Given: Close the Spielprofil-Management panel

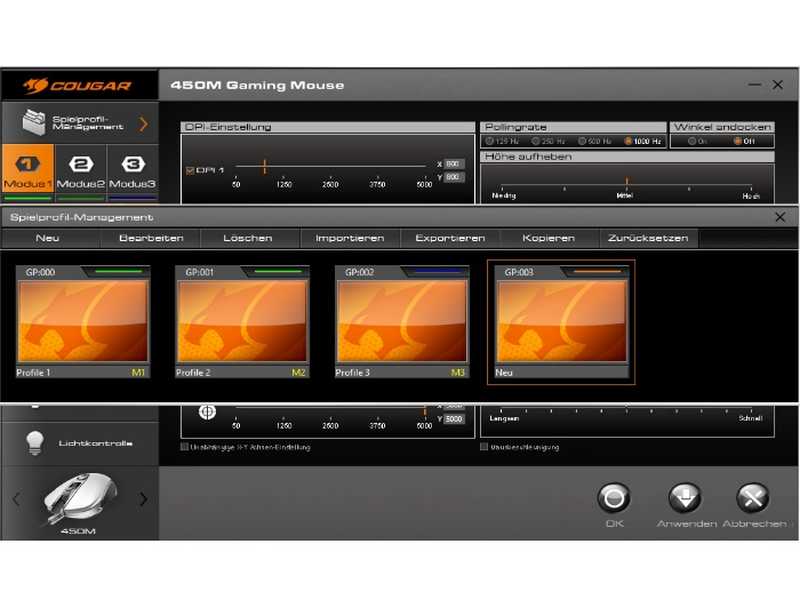Looking at the screenshot, I should click(780, 217).
